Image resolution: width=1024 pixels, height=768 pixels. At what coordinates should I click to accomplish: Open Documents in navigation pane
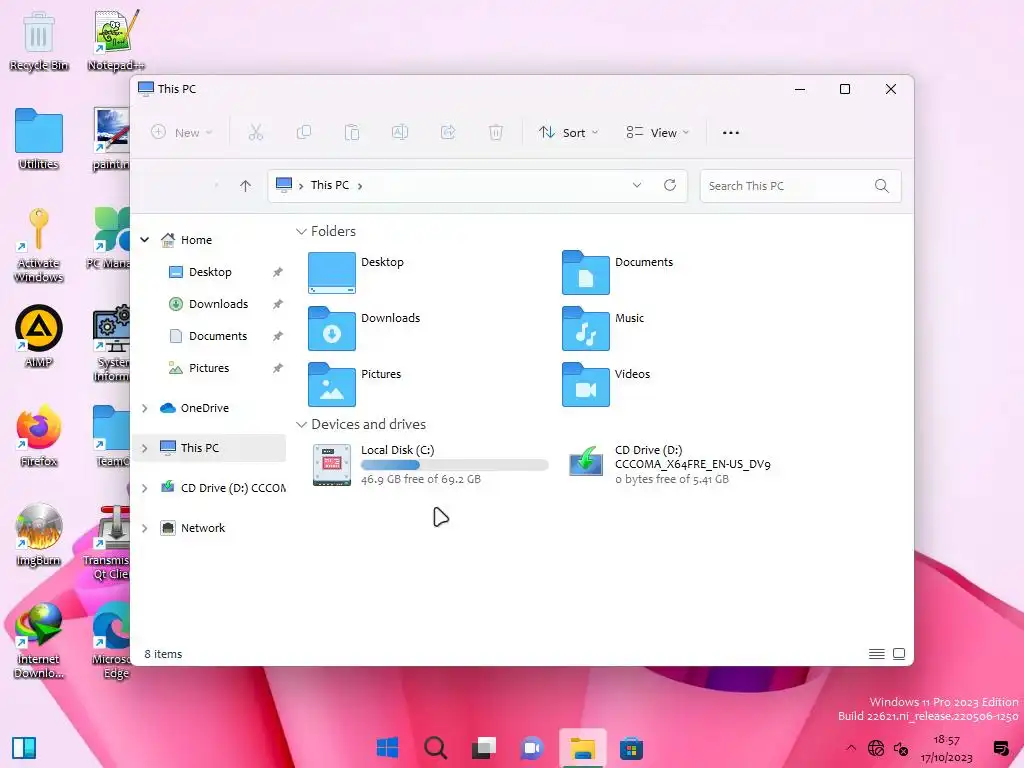click(208, 336)
